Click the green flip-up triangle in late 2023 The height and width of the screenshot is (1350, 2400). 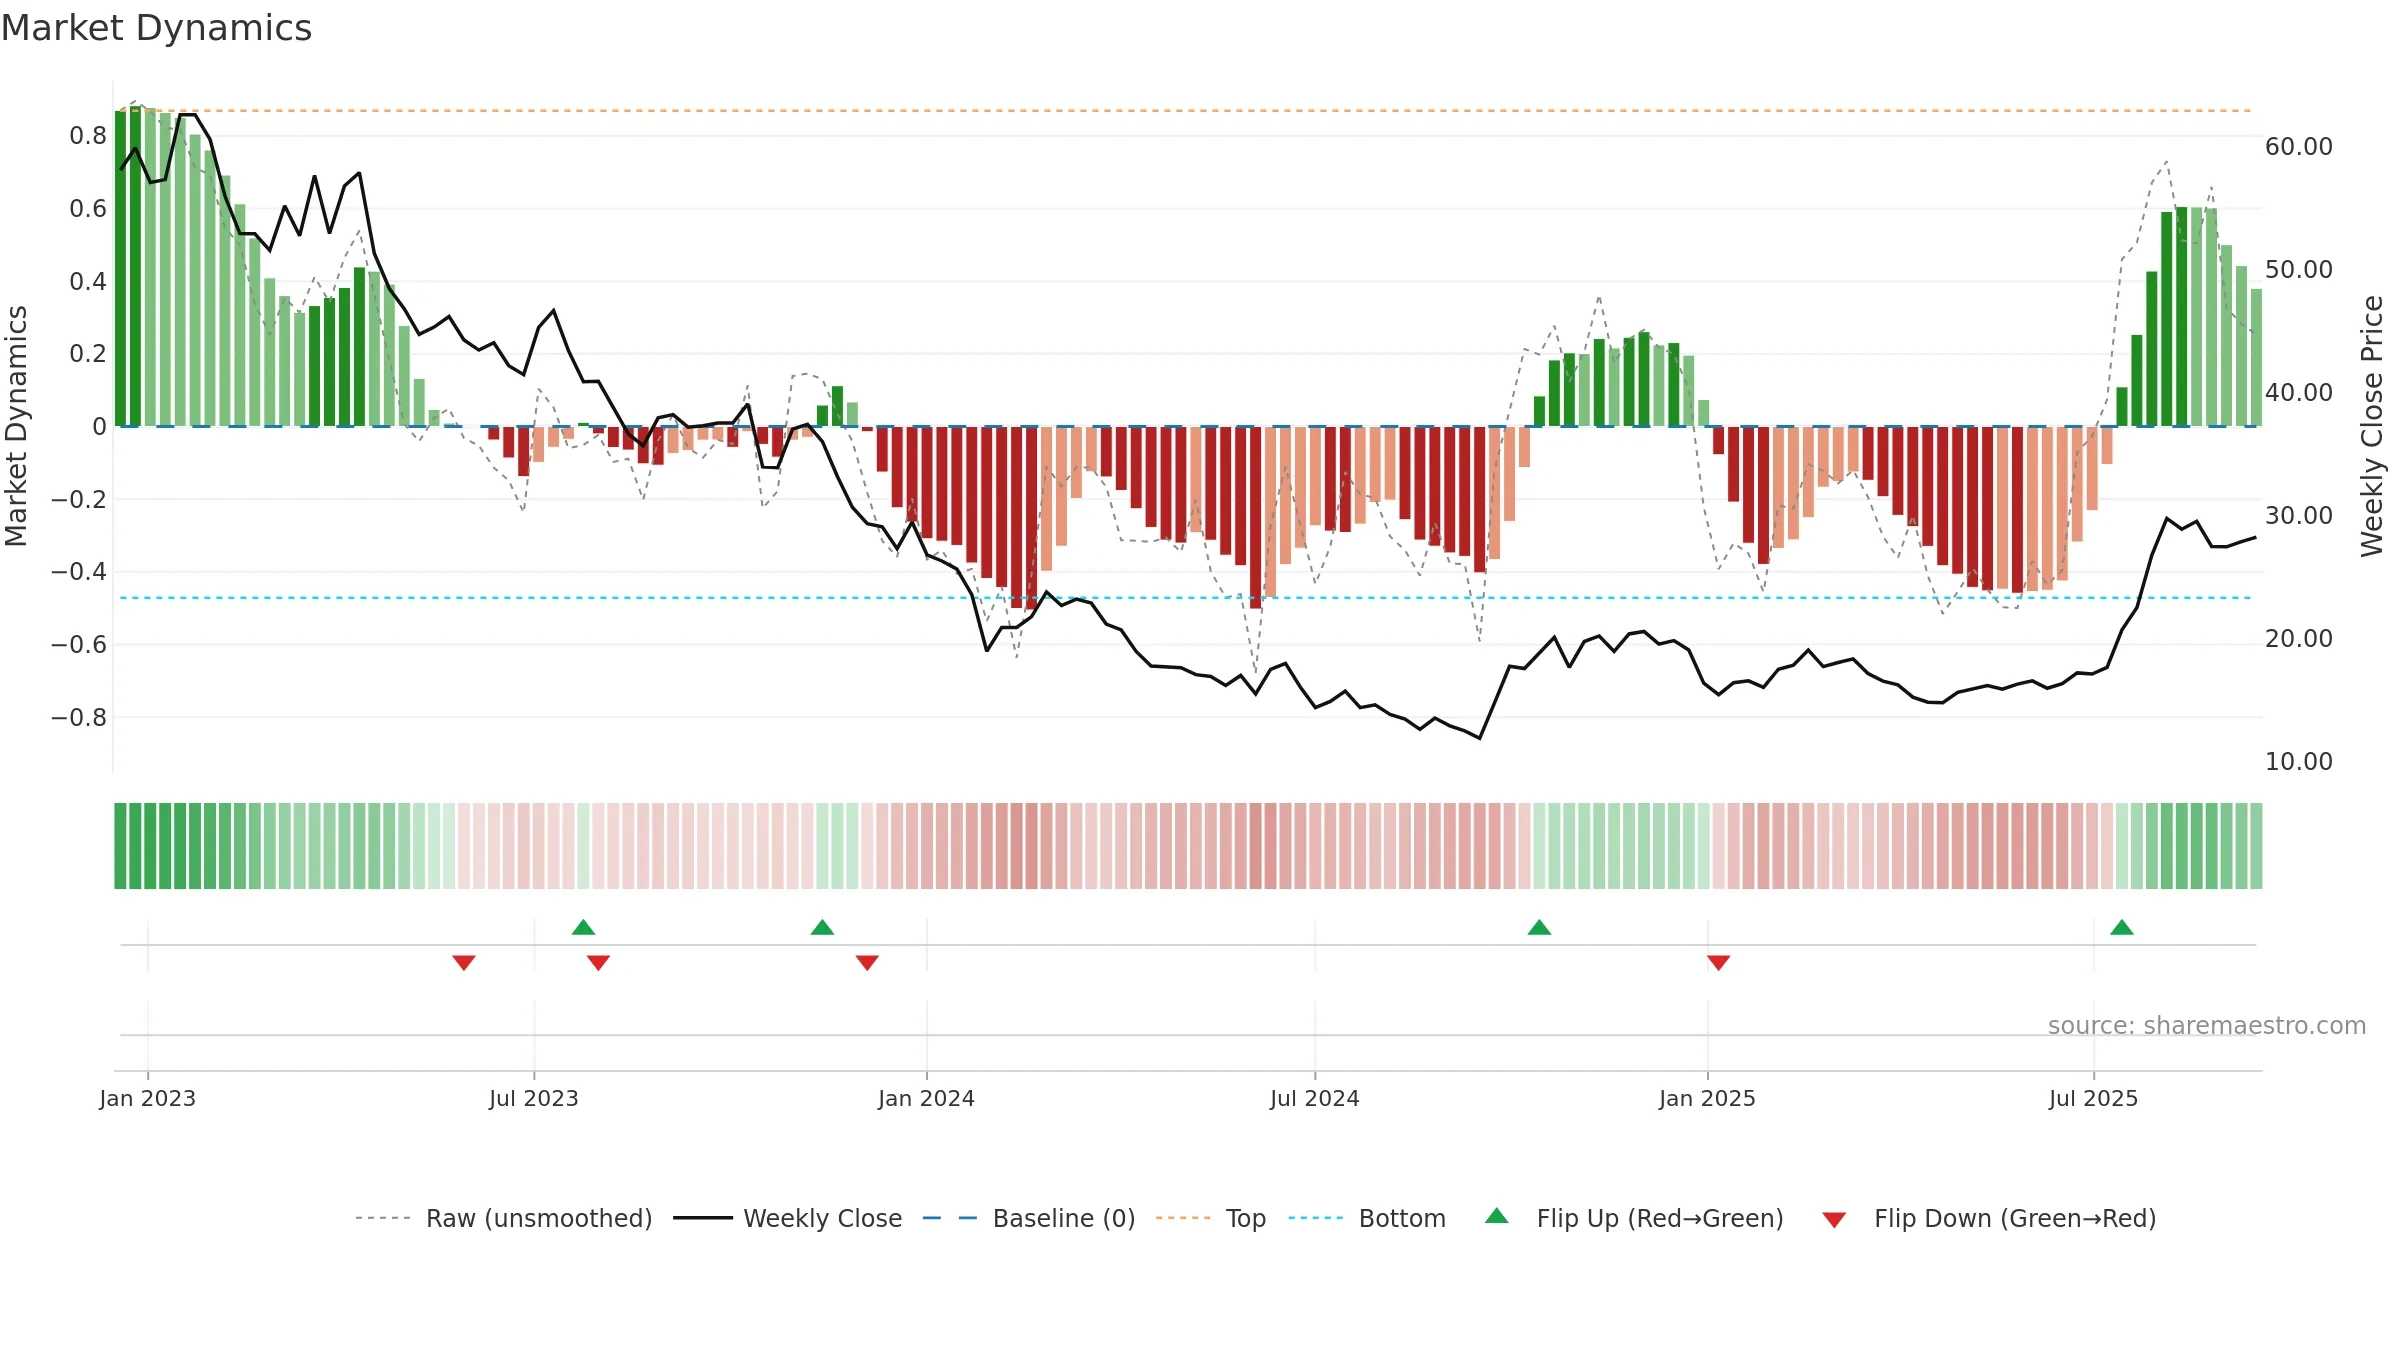pyautogui.click(x=822, y=927)
